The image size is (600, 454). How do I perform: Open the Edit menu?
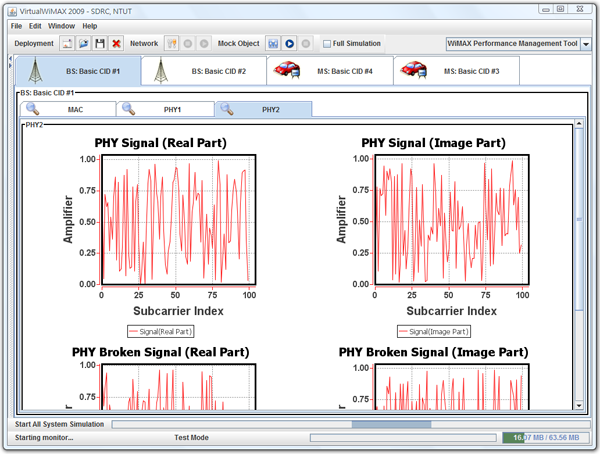pos(35,26)
